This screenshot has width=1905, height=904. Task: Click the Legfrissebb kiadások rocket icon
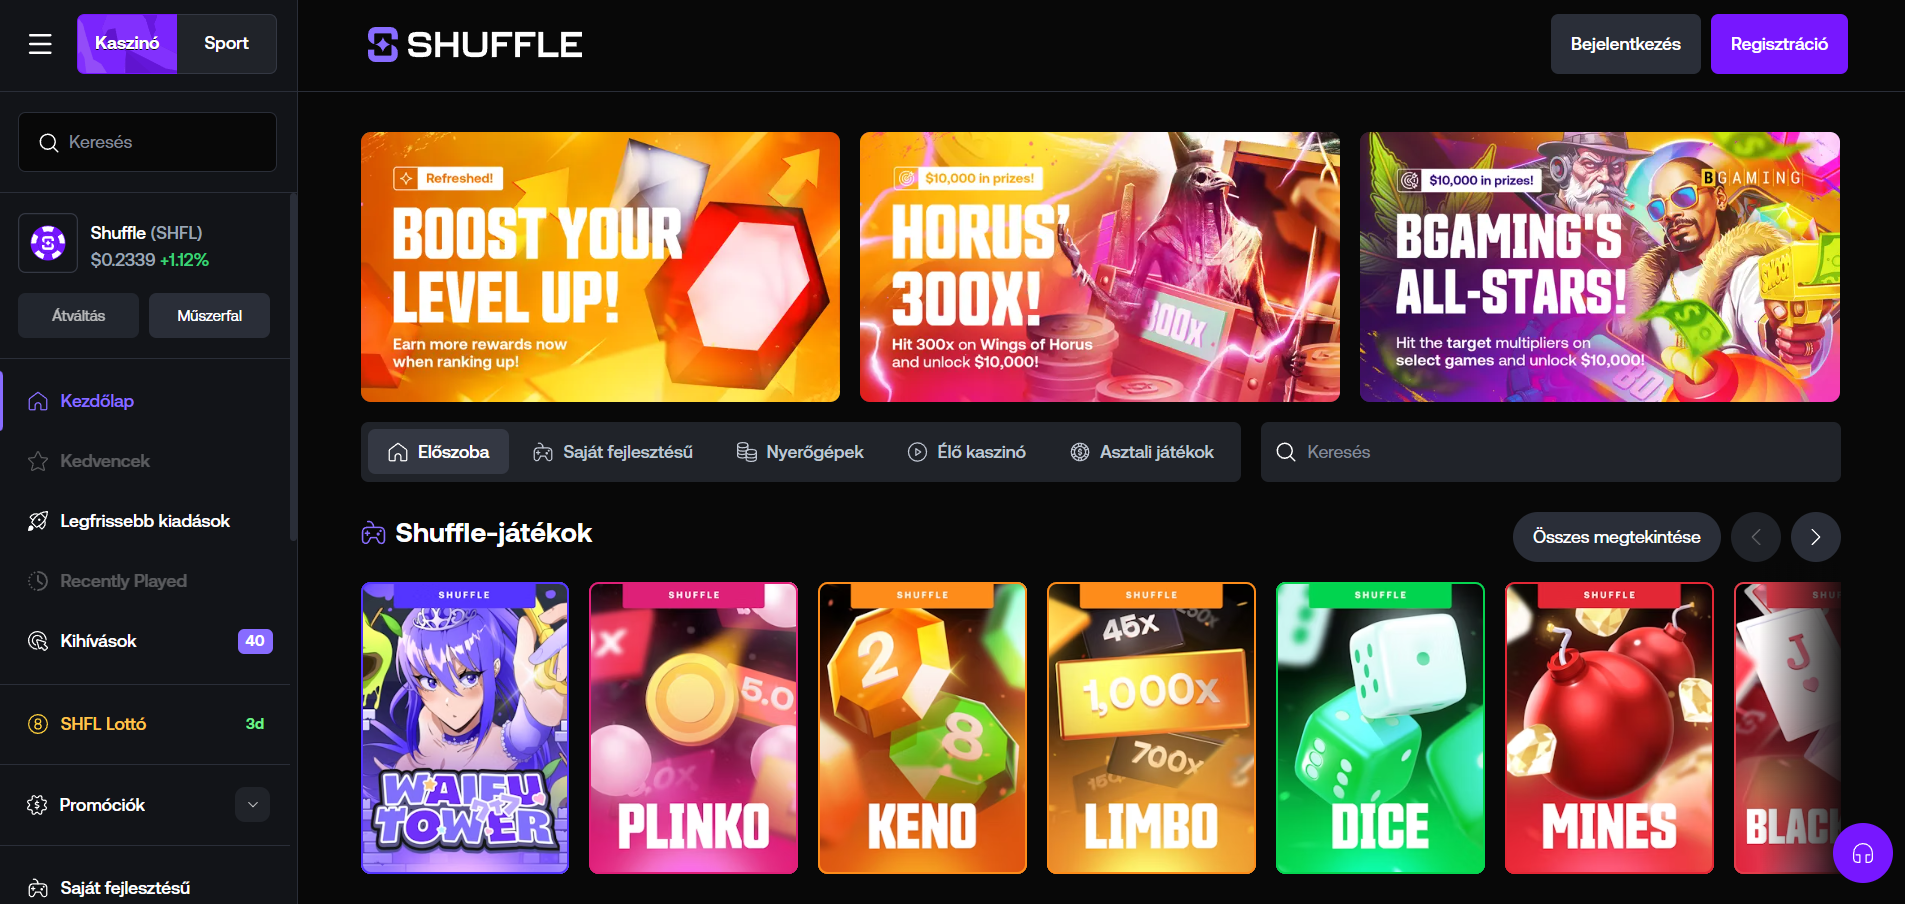(38, 521)
